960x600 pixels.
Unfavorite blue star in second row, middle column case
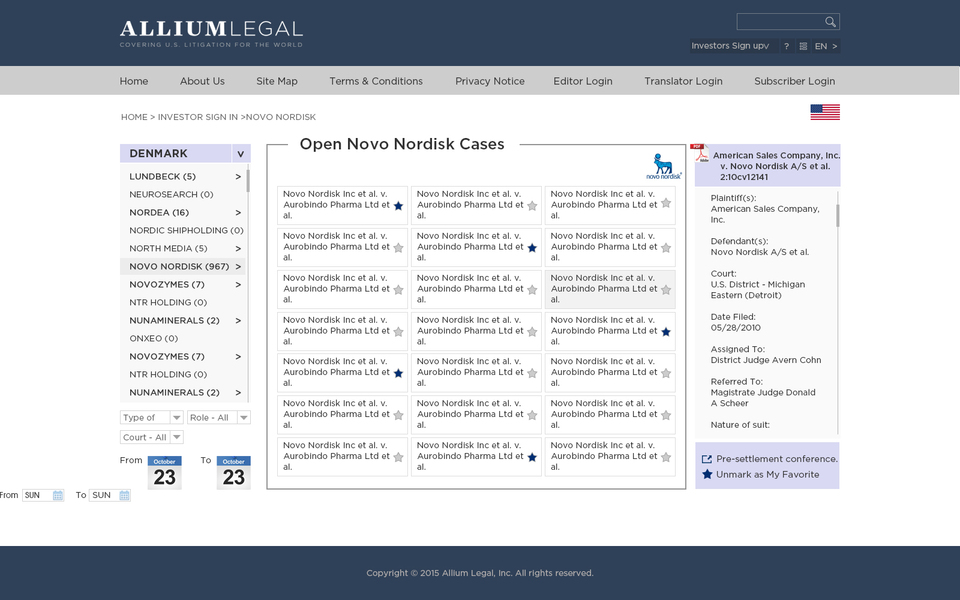click(x=532, y=248)
